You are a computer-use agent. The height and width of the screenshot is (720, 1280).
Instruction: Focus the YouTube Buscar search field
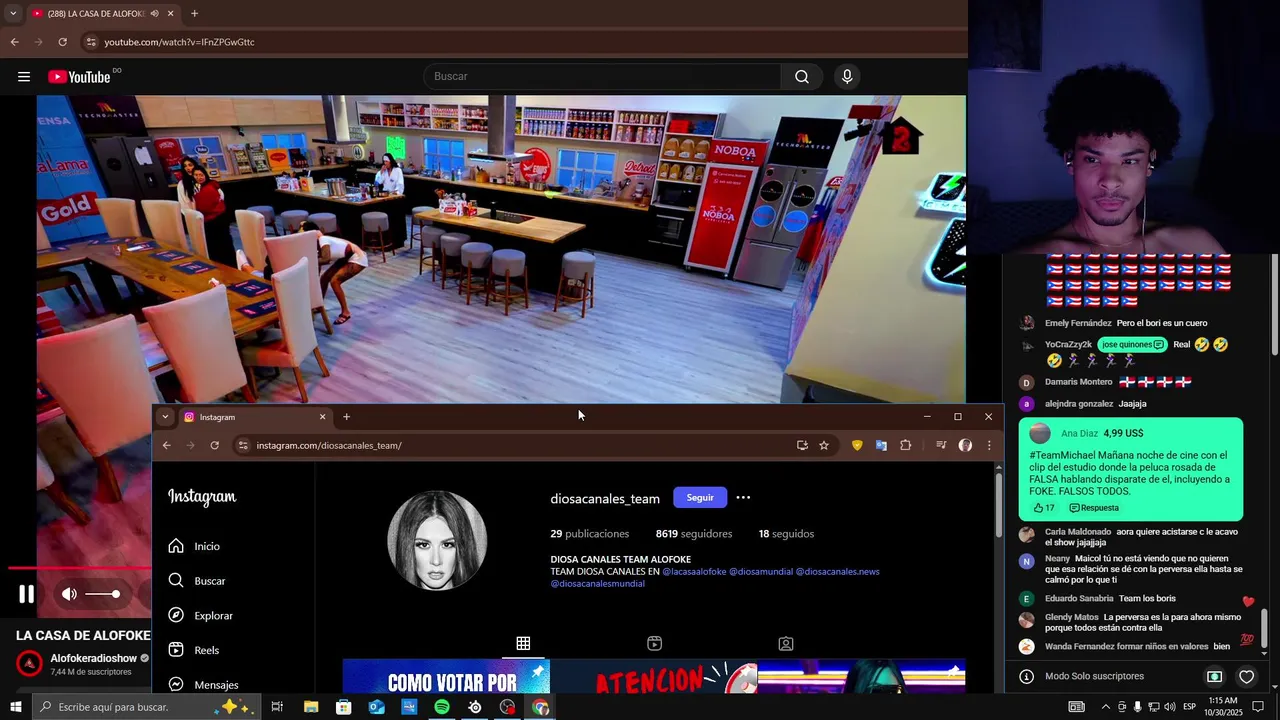click(603, 77)
